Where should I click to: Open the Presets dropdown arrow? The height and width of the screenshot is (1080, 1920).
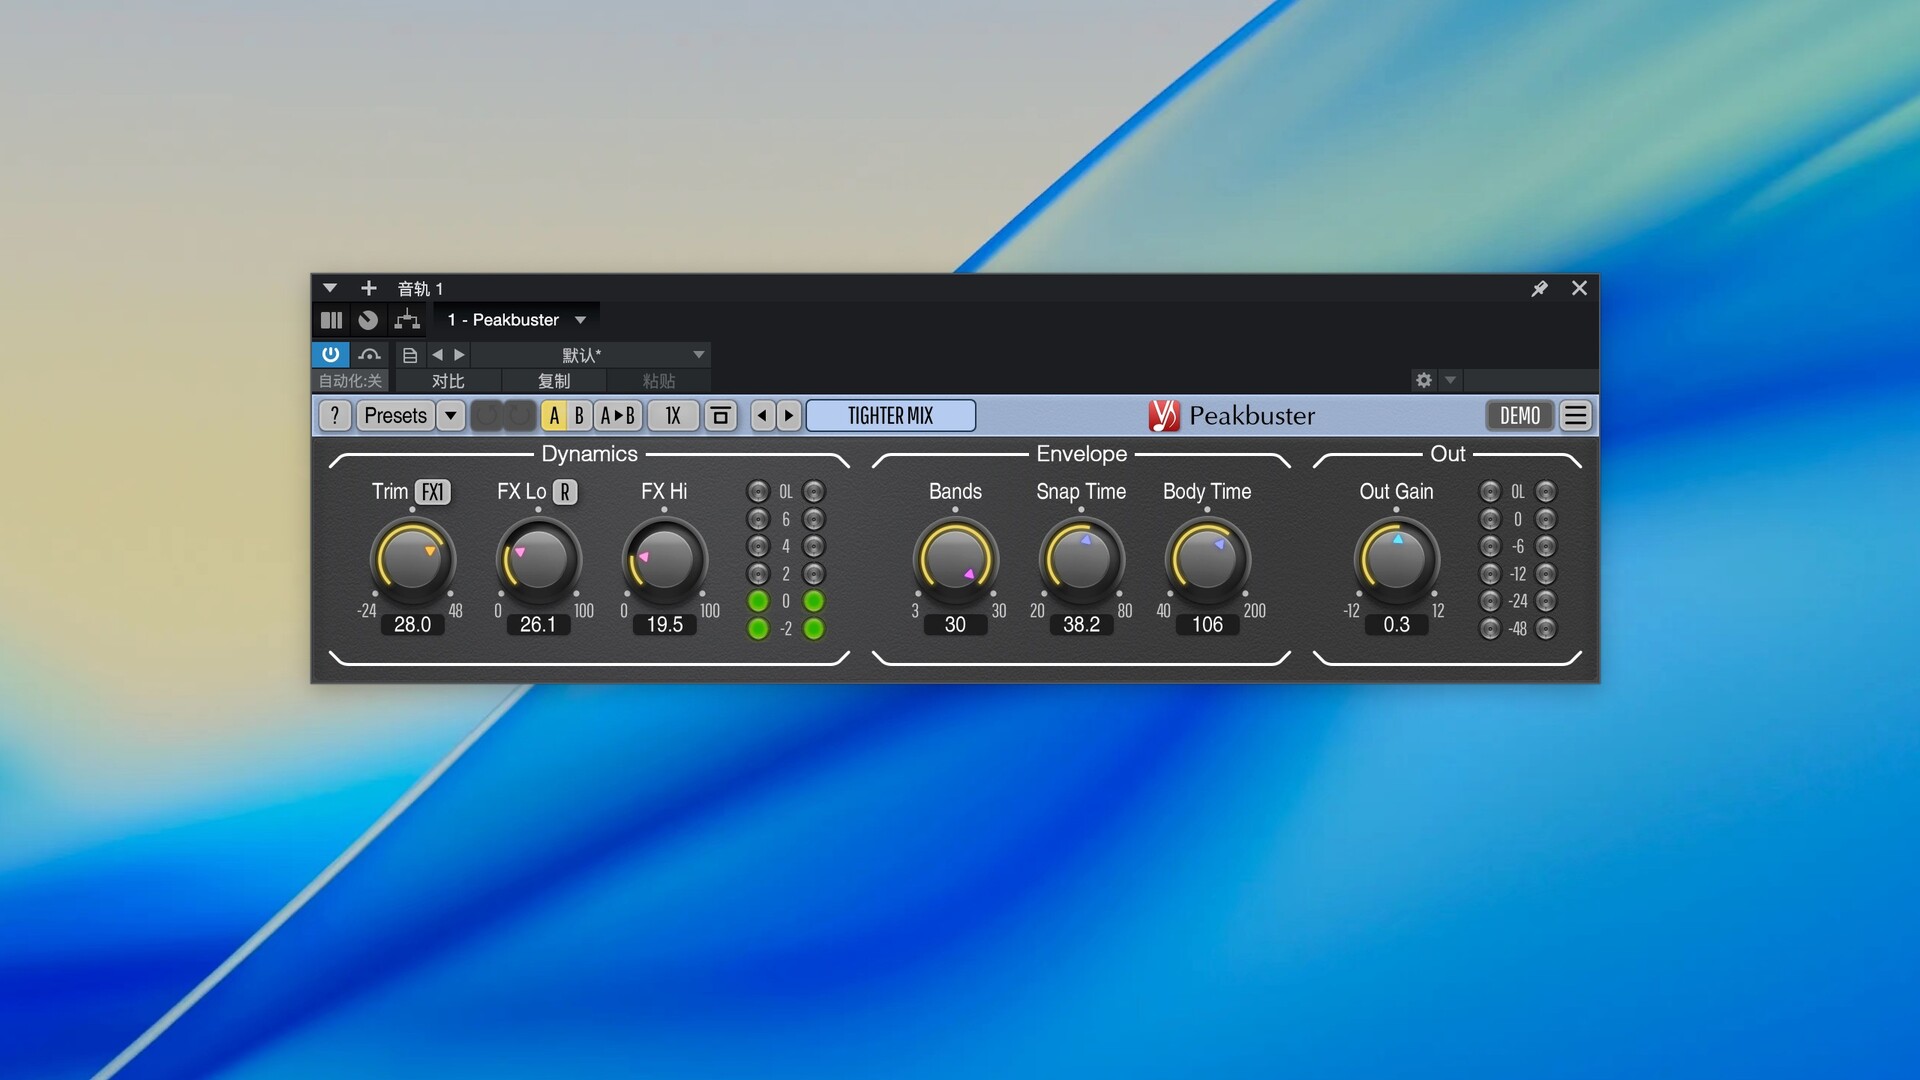tap(451, 416)
